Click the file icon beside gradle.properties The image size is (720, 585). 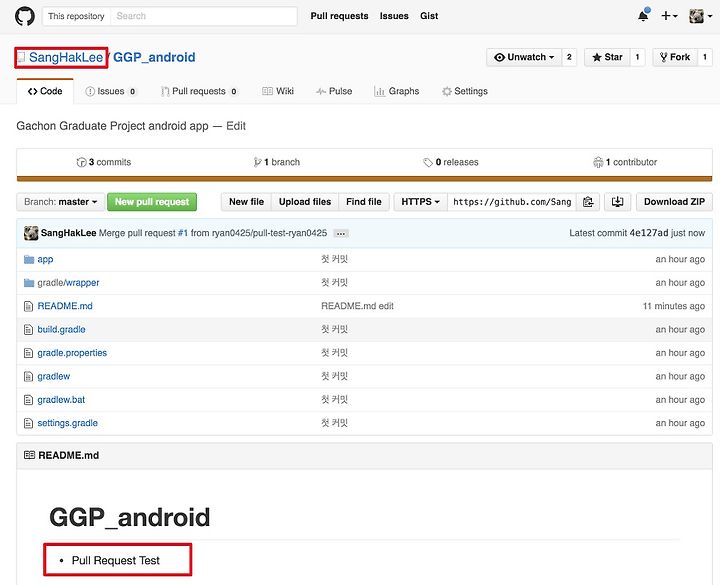pyautogui.click(x=28, y=353)
